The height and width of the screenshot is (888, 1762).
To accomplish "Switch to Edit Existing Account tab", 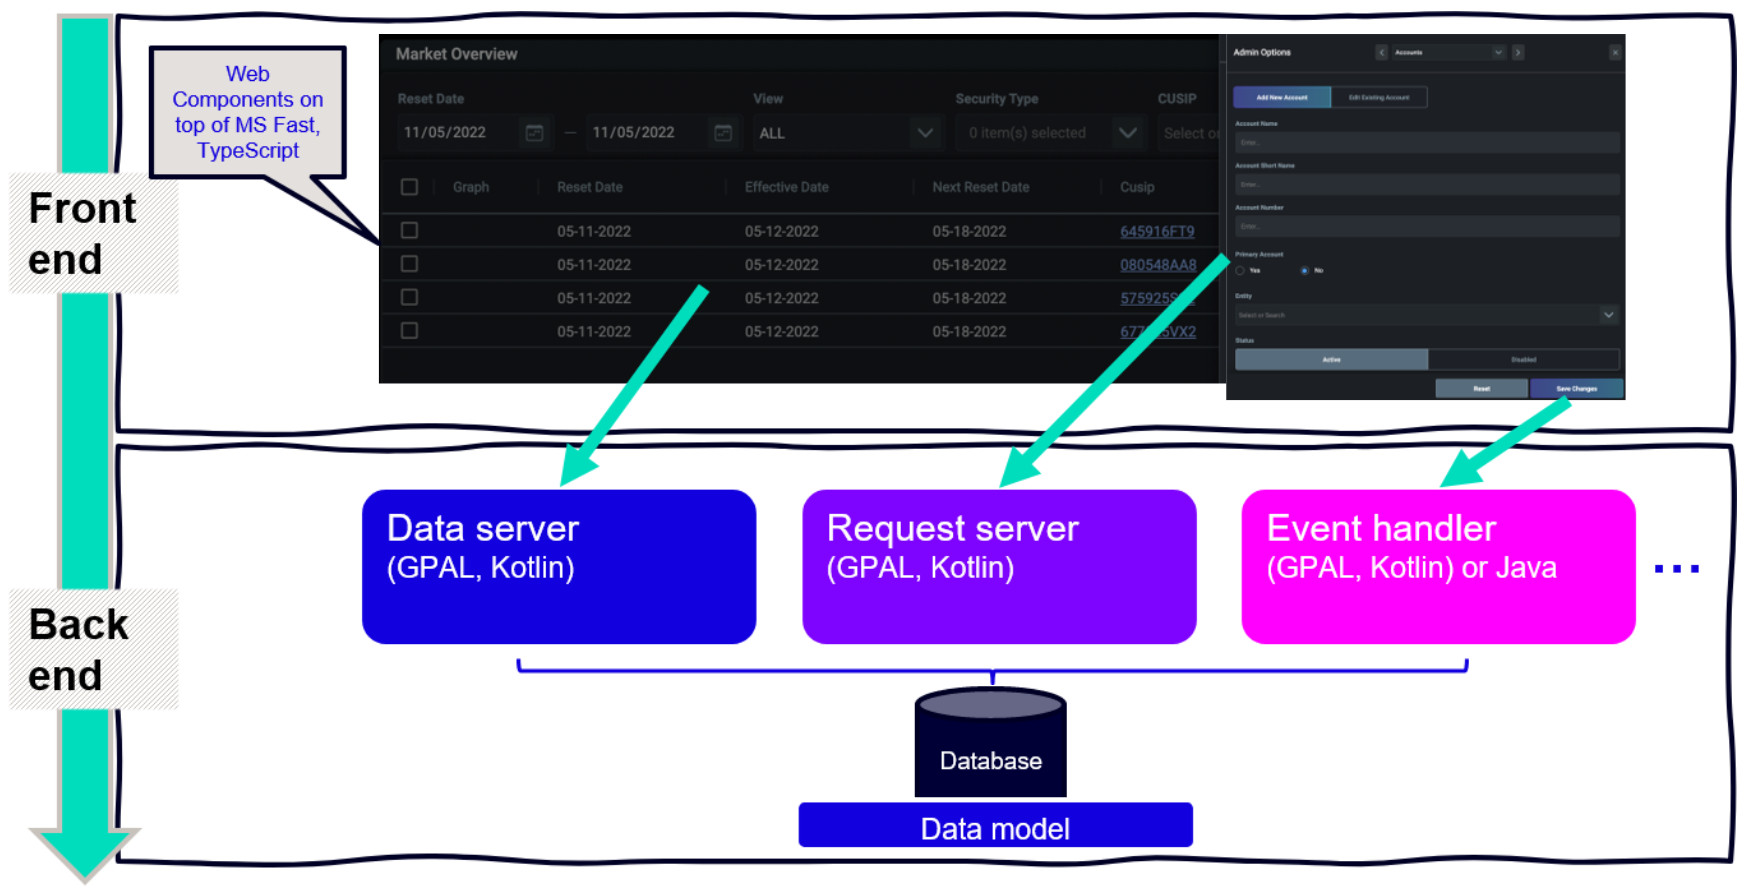I will point(1379,97).
